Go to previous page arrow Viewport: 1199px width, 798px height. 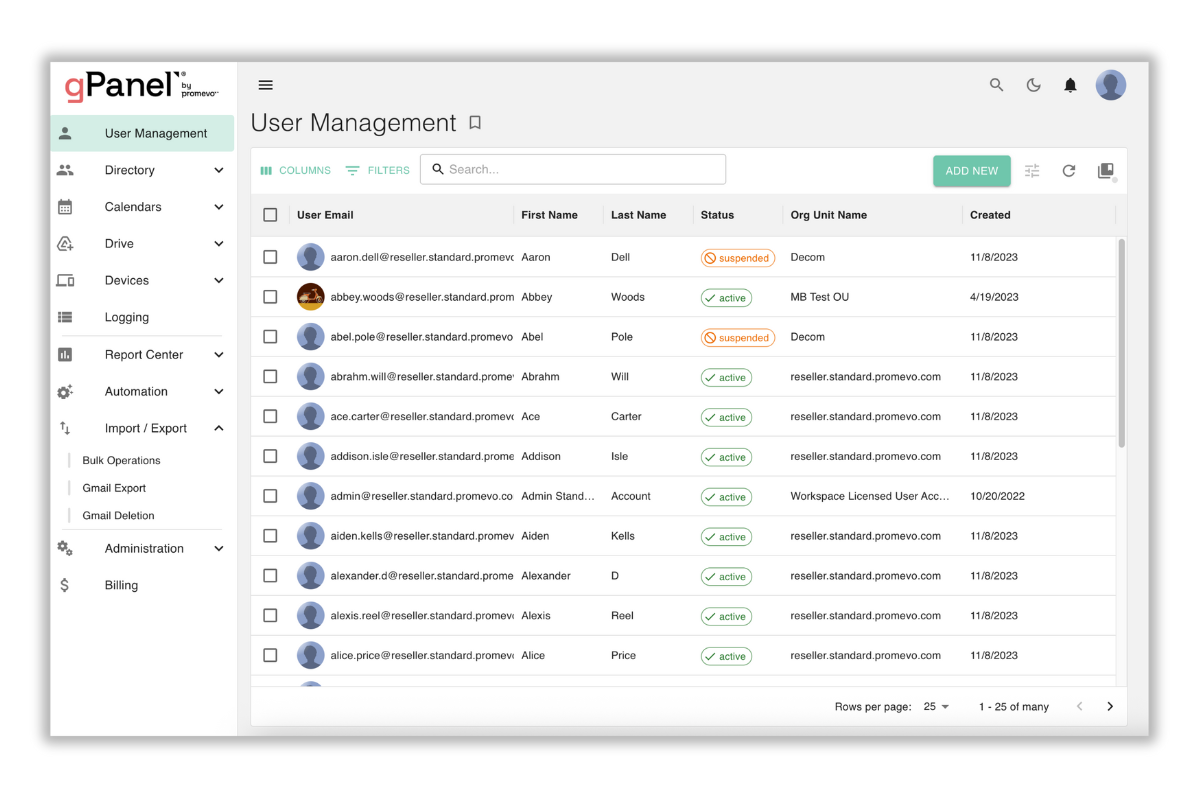tap(1079, 706)
